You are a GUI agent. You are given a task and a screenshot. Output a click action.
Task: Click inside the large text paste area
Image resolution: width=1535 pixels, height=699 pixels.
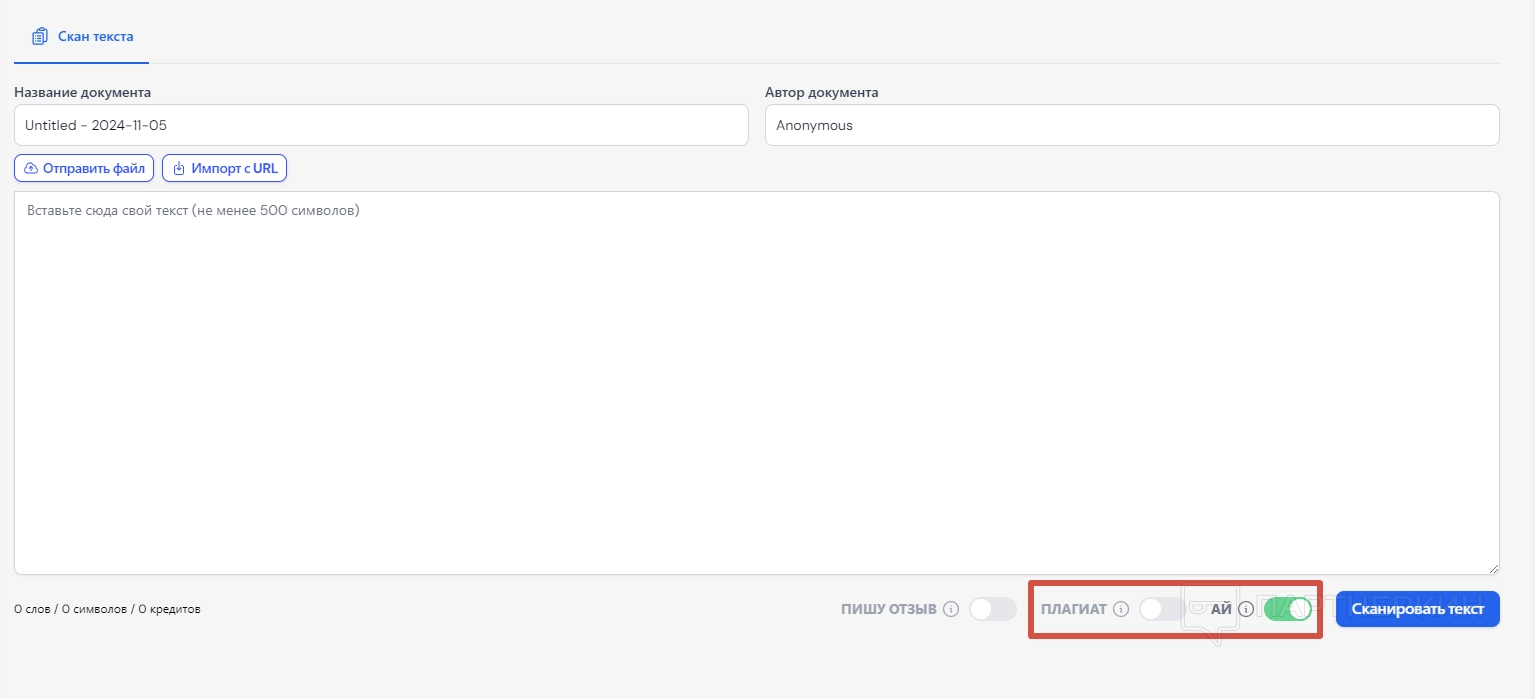[756, 382]
